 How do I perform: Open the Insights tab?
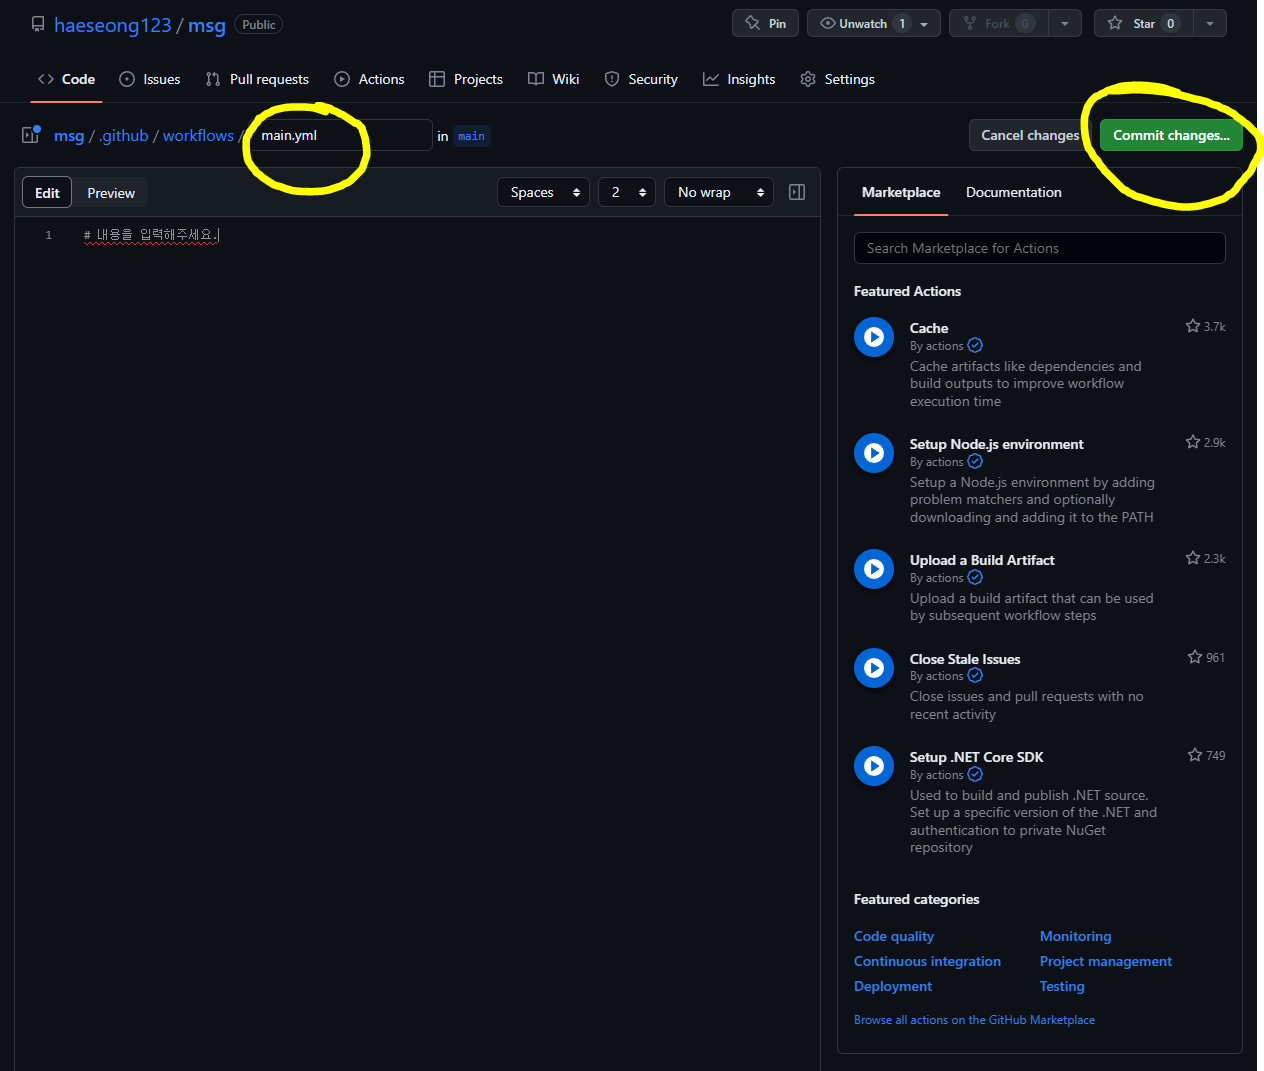coord(739,79)
